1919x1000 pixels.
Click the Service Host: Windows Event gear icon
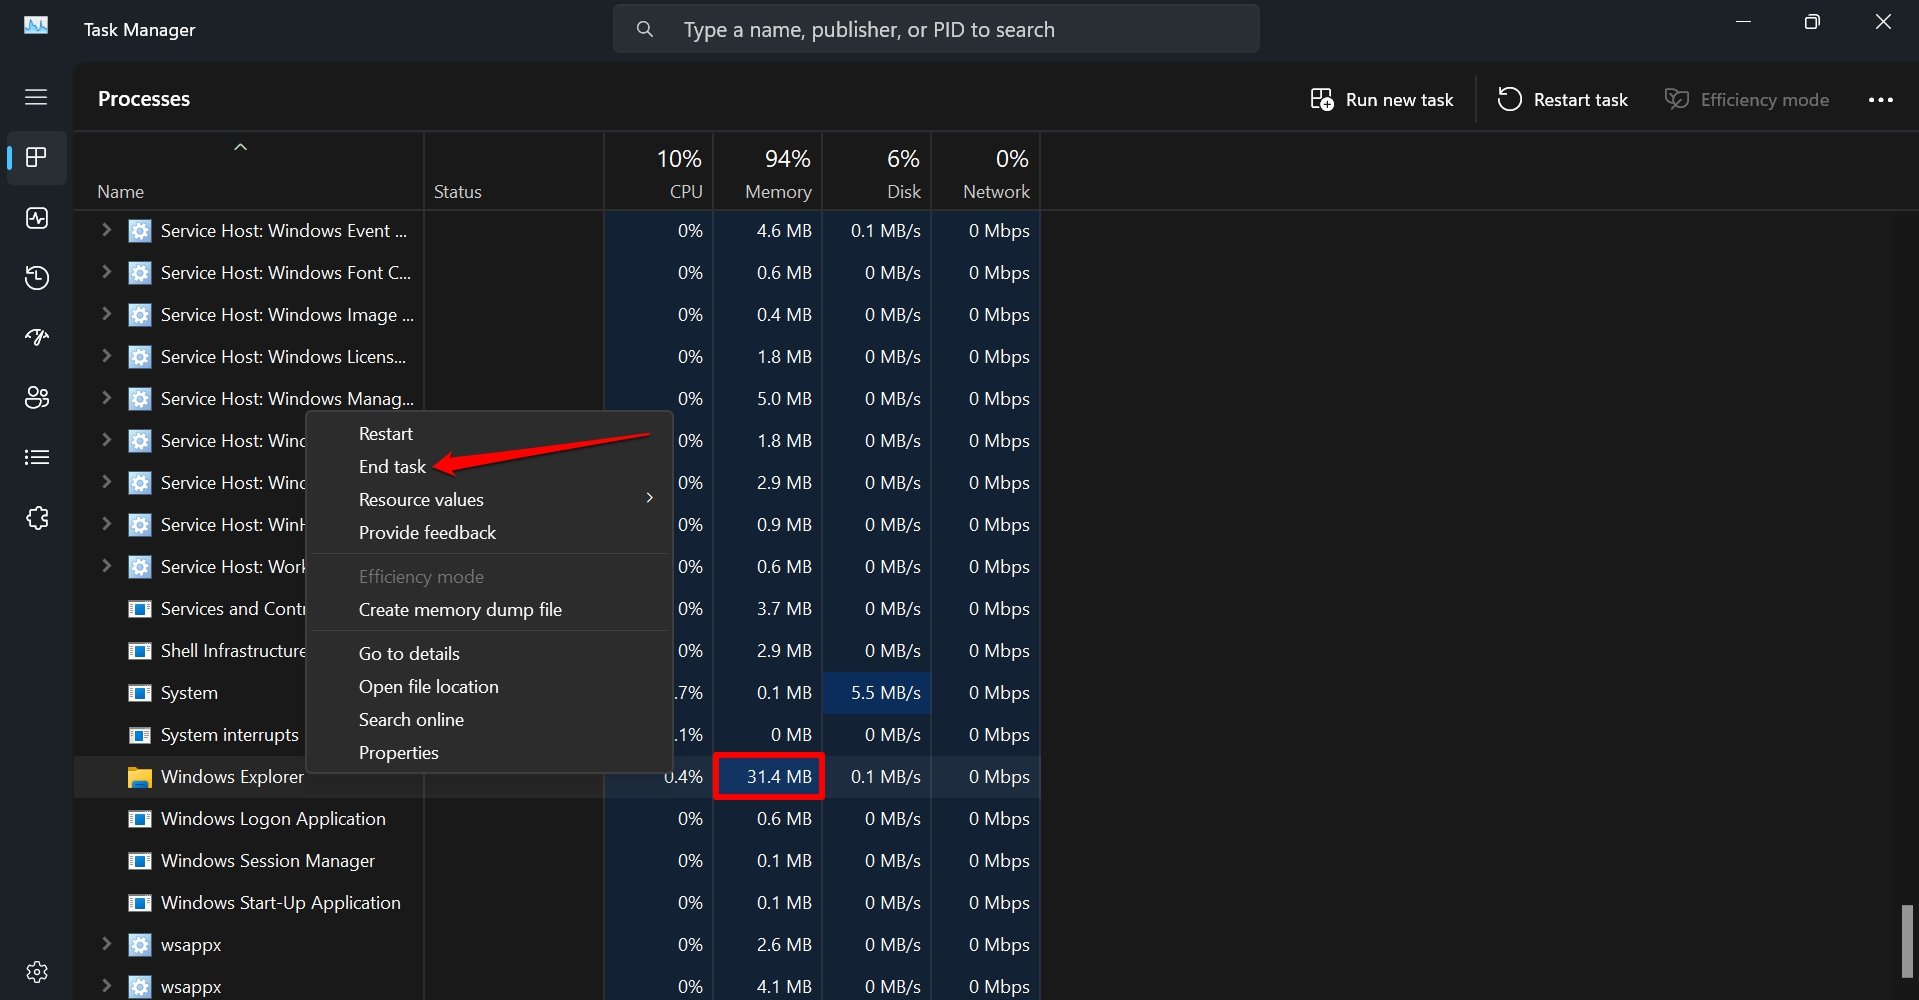point(140,231)
